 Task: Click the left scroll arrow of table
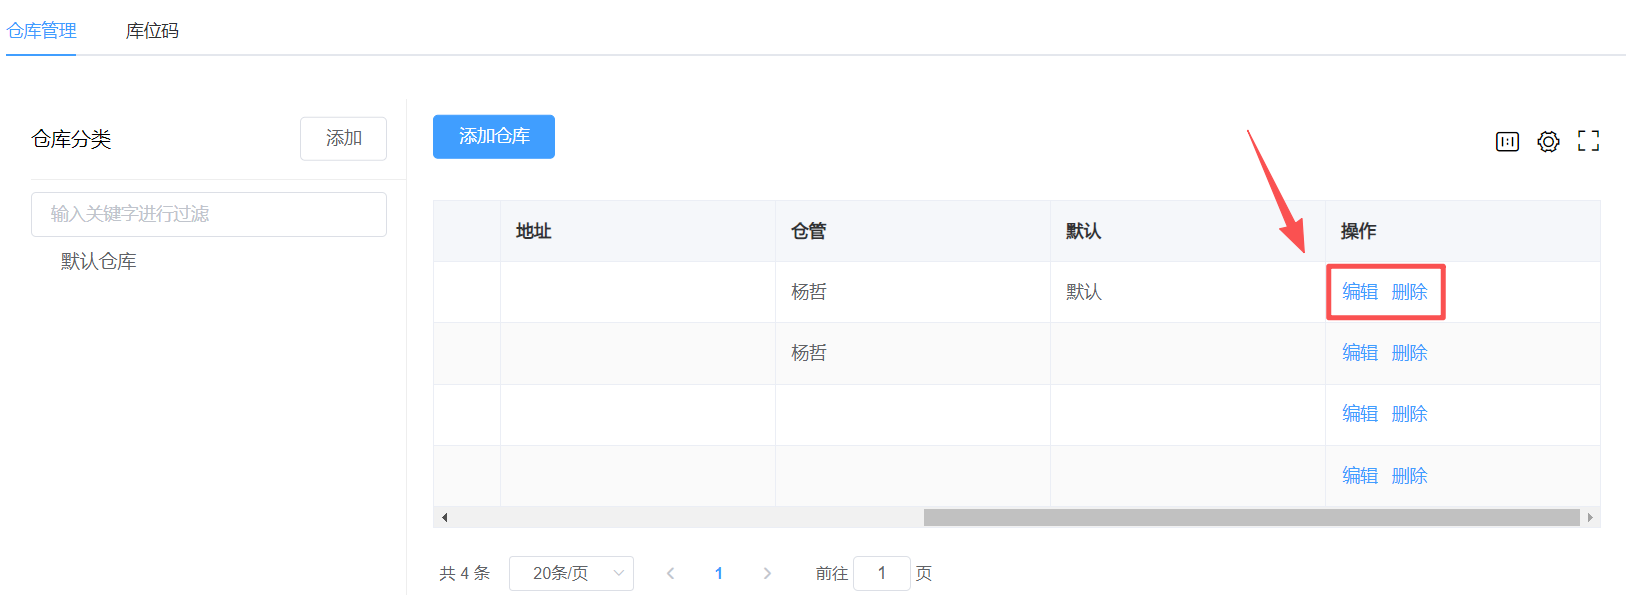444,517
